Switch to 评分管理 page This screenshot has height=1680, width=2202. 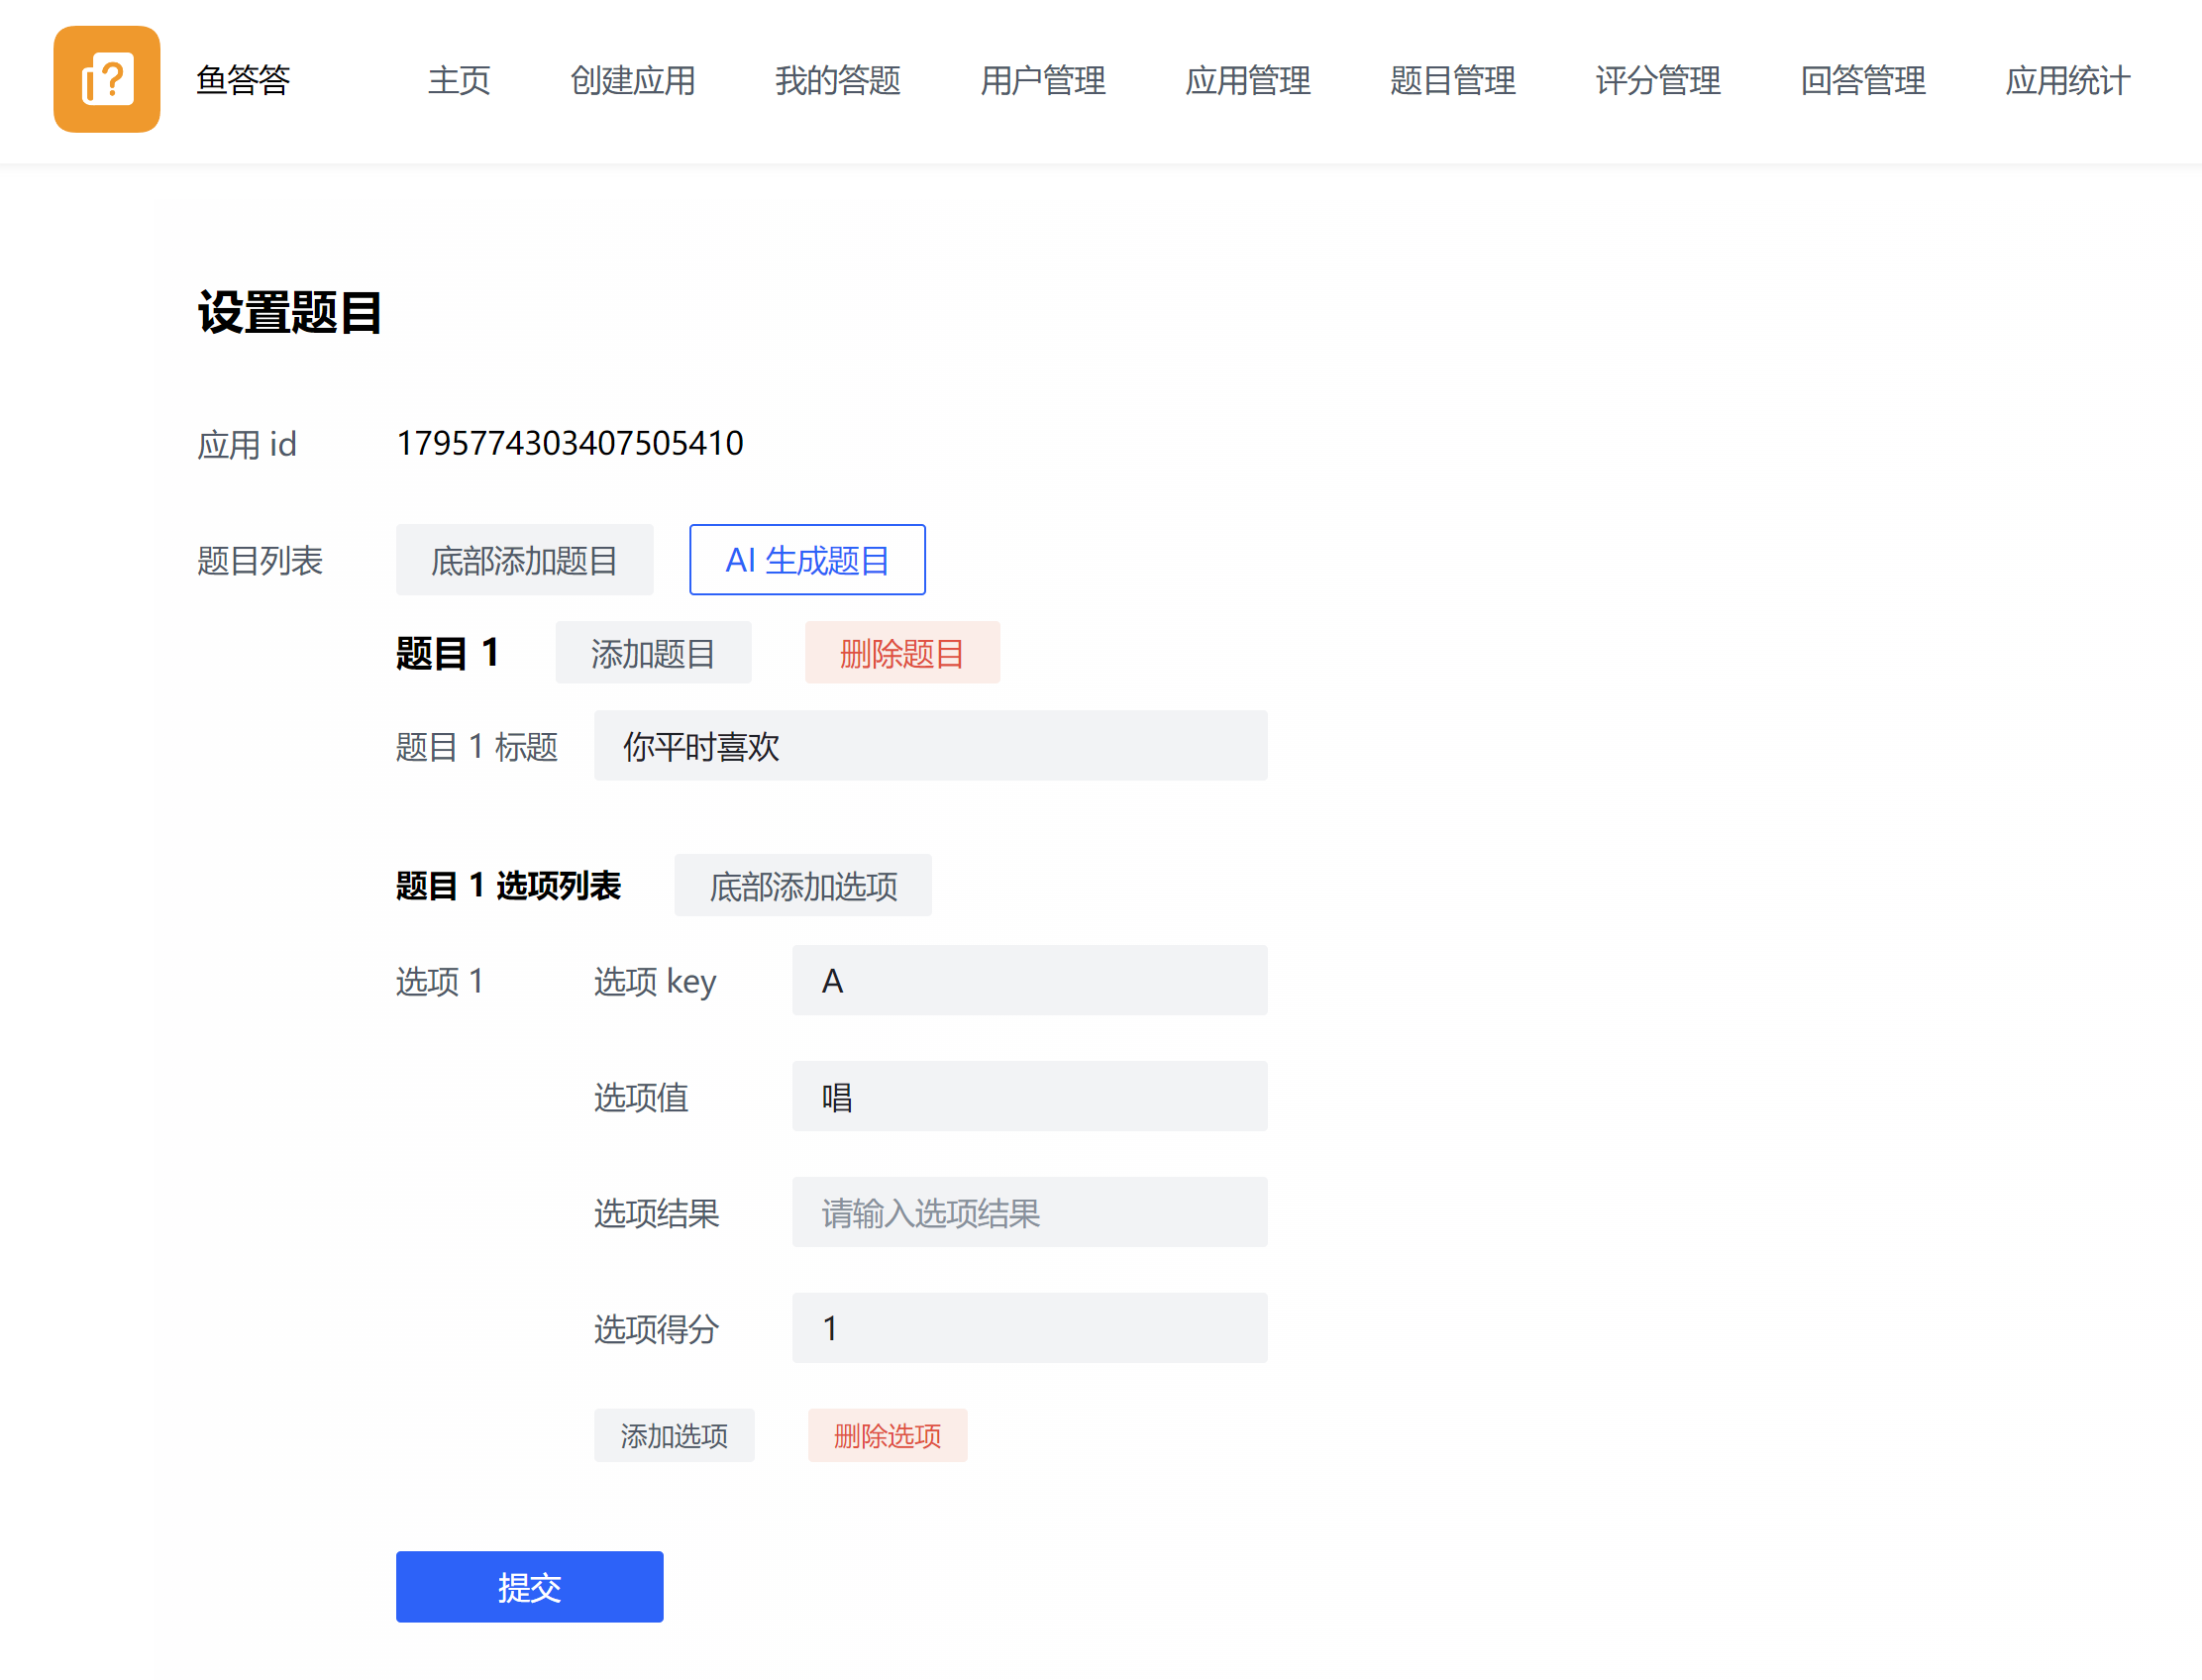[1657, 80]
